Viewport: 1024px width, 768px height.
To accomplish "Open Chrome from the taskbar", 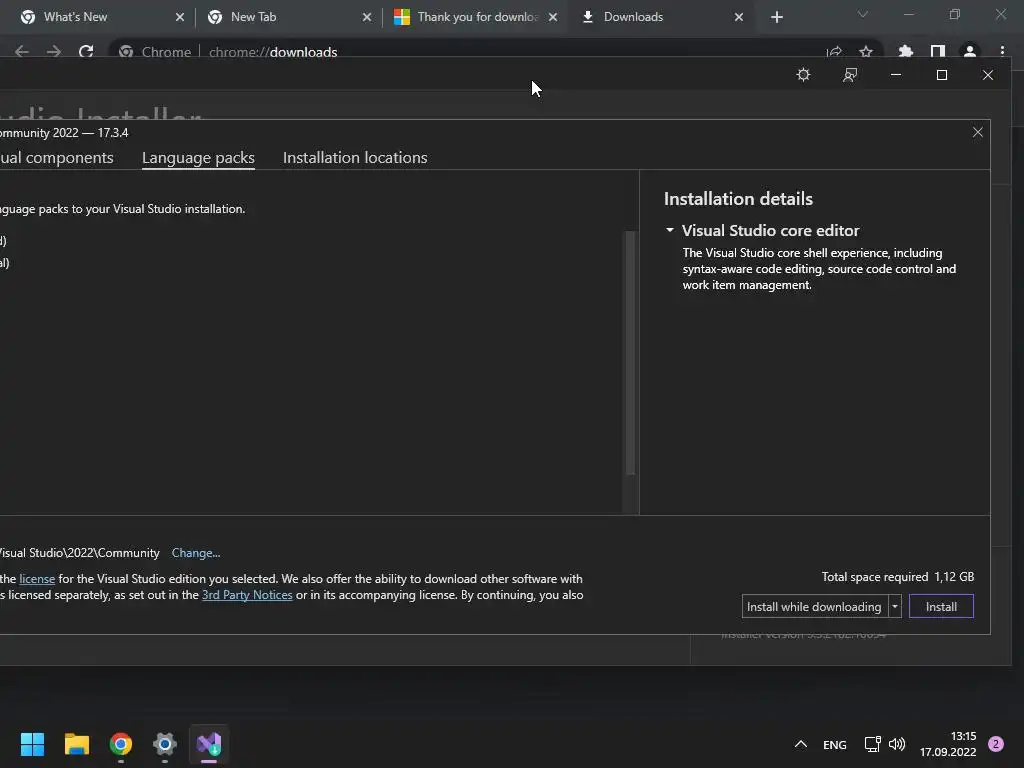I will click(121, 744).
